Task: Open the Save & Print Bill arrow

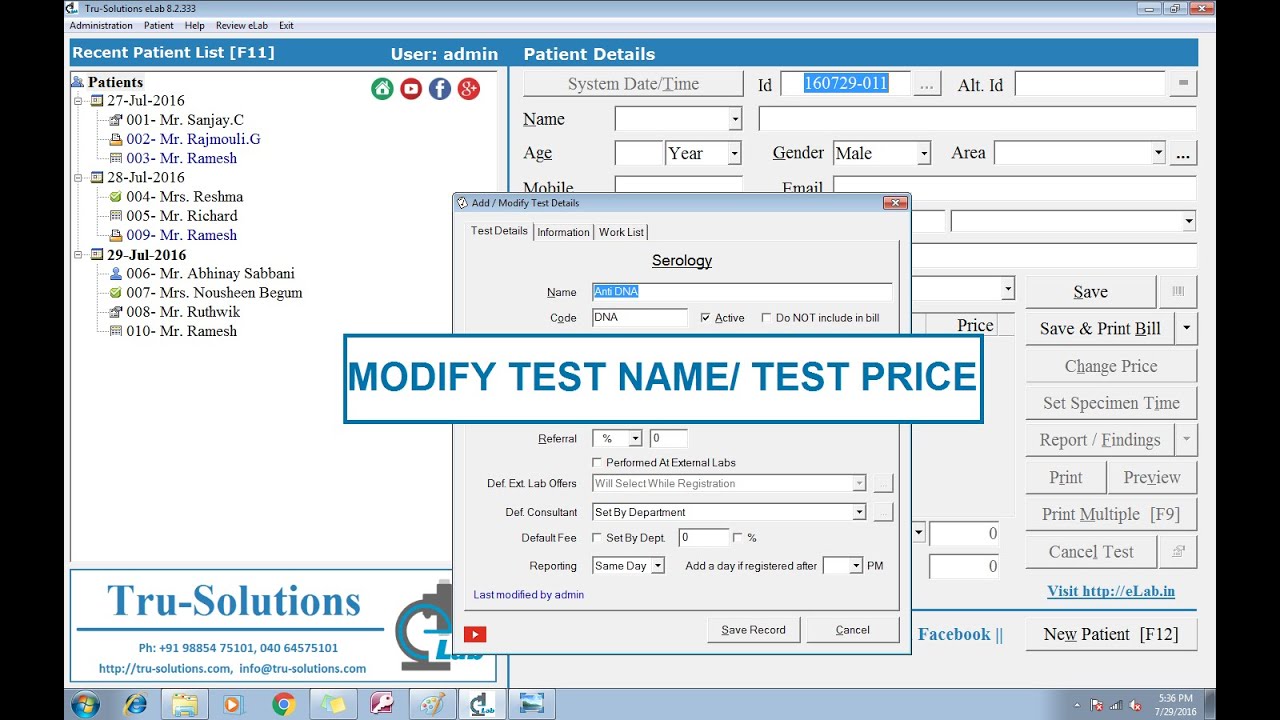Action: tap(1186, 328)
